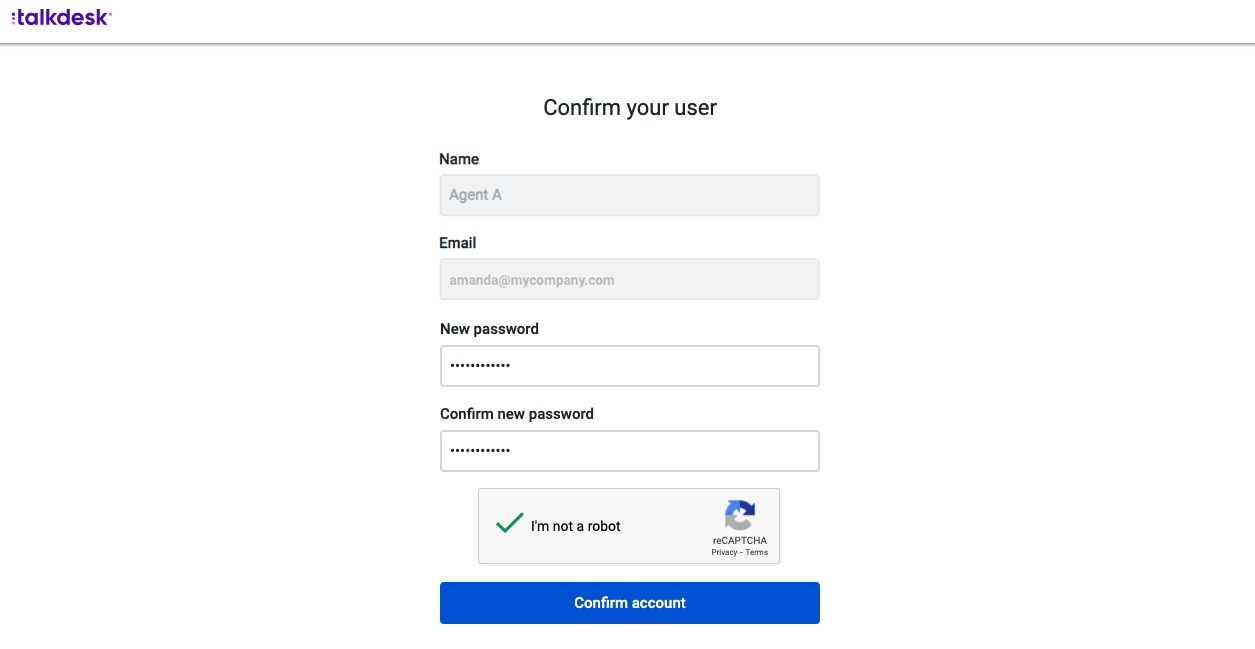Focus the New password input field
1255x649 pixels.
pos(630,366)
